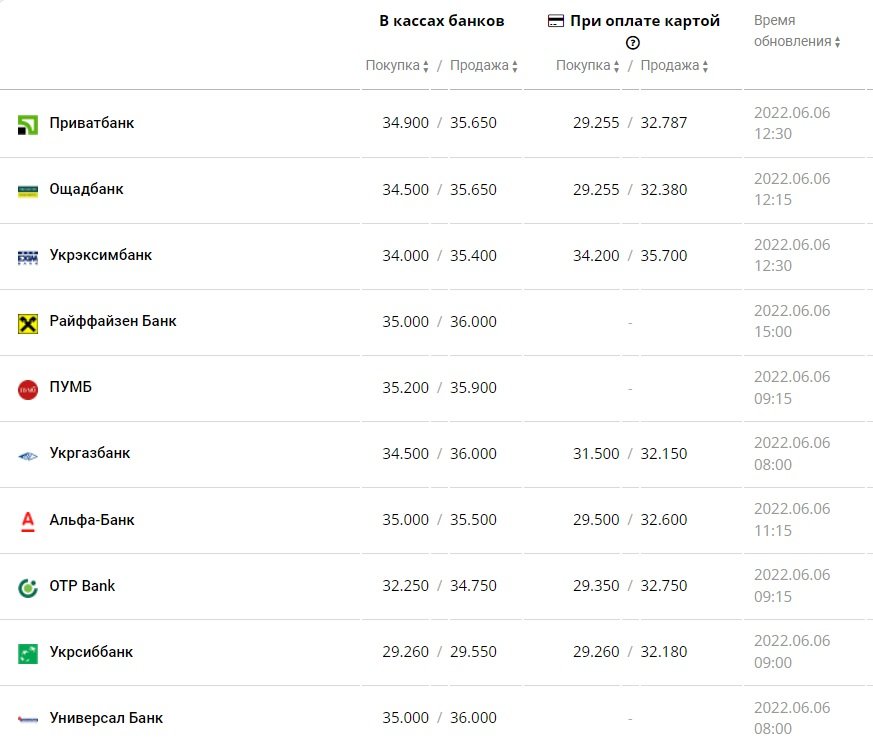Image resolution: width=873 pixels, height=750 pixels.
Task: Sort by card payment Продажа column
Action: pos(674,66)
